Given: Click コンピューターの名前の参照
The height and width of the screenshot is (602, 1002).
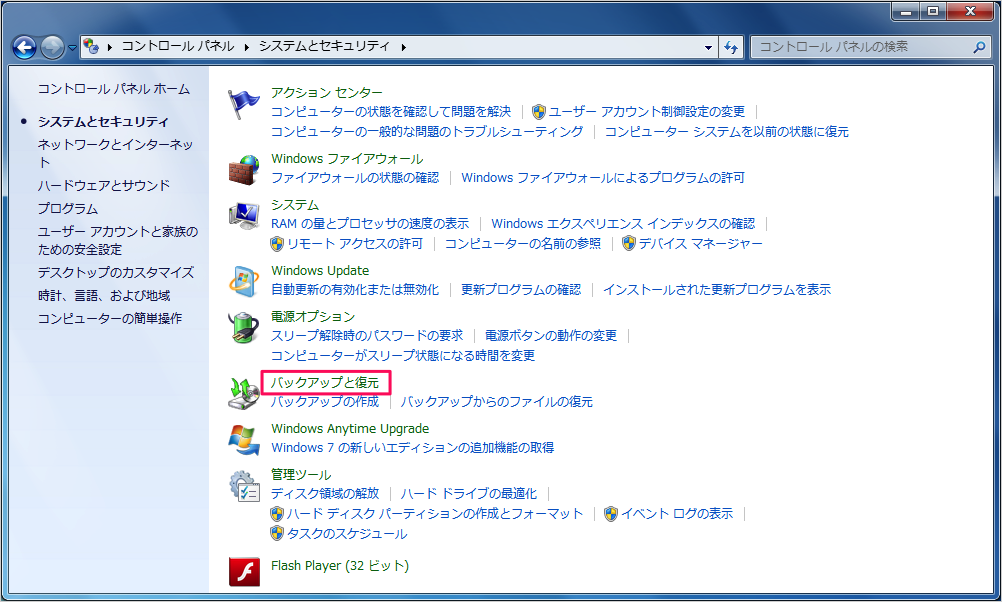Looking at the screenshot, I should coord(523,243).
